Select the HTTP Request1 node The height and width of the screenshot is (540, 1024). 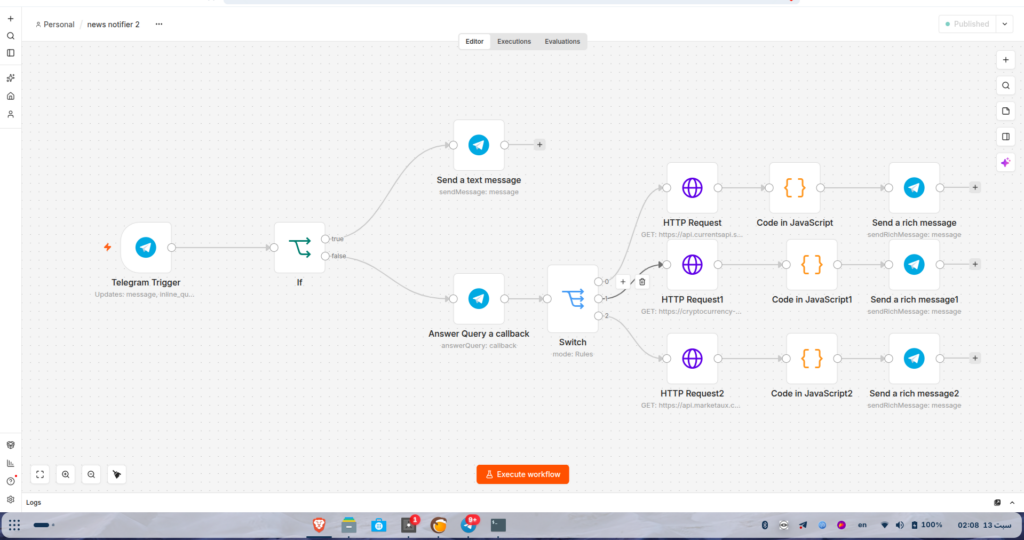[x=692, y=264]
